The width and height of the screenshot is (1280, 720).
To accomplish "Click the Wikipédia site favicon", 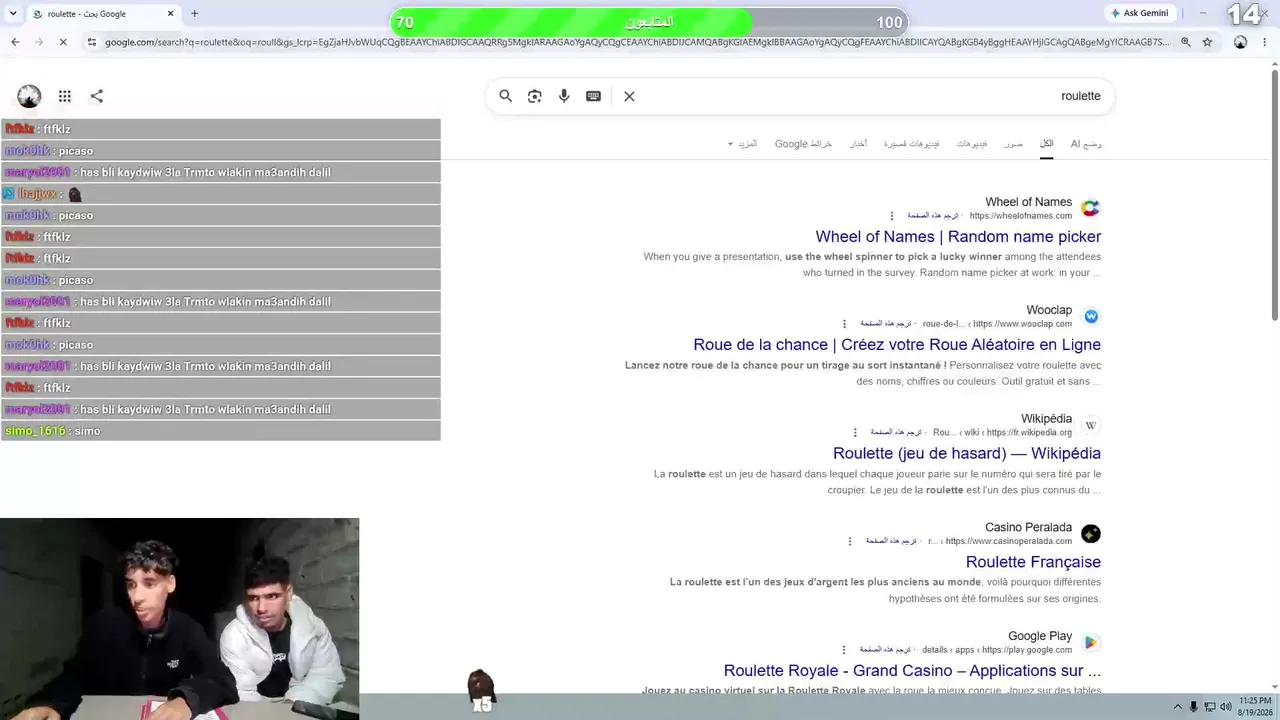I will 1091,425.
